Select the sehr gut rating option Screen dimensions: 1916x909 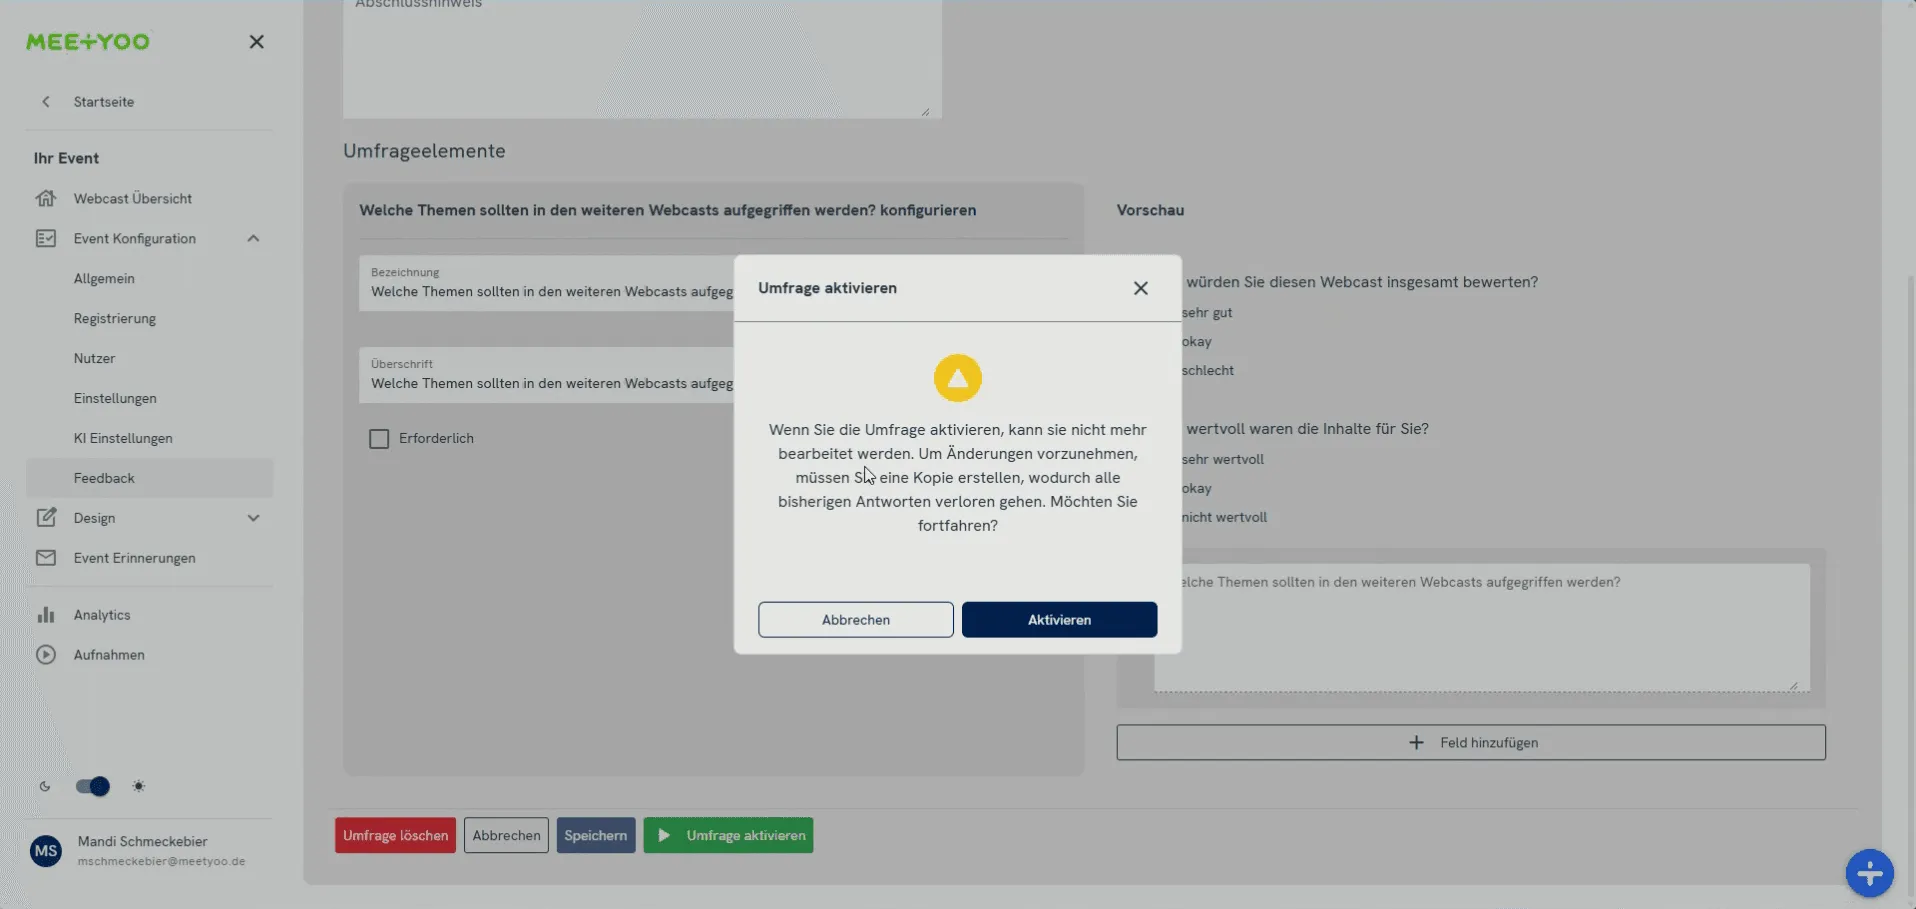point(1206,312)
